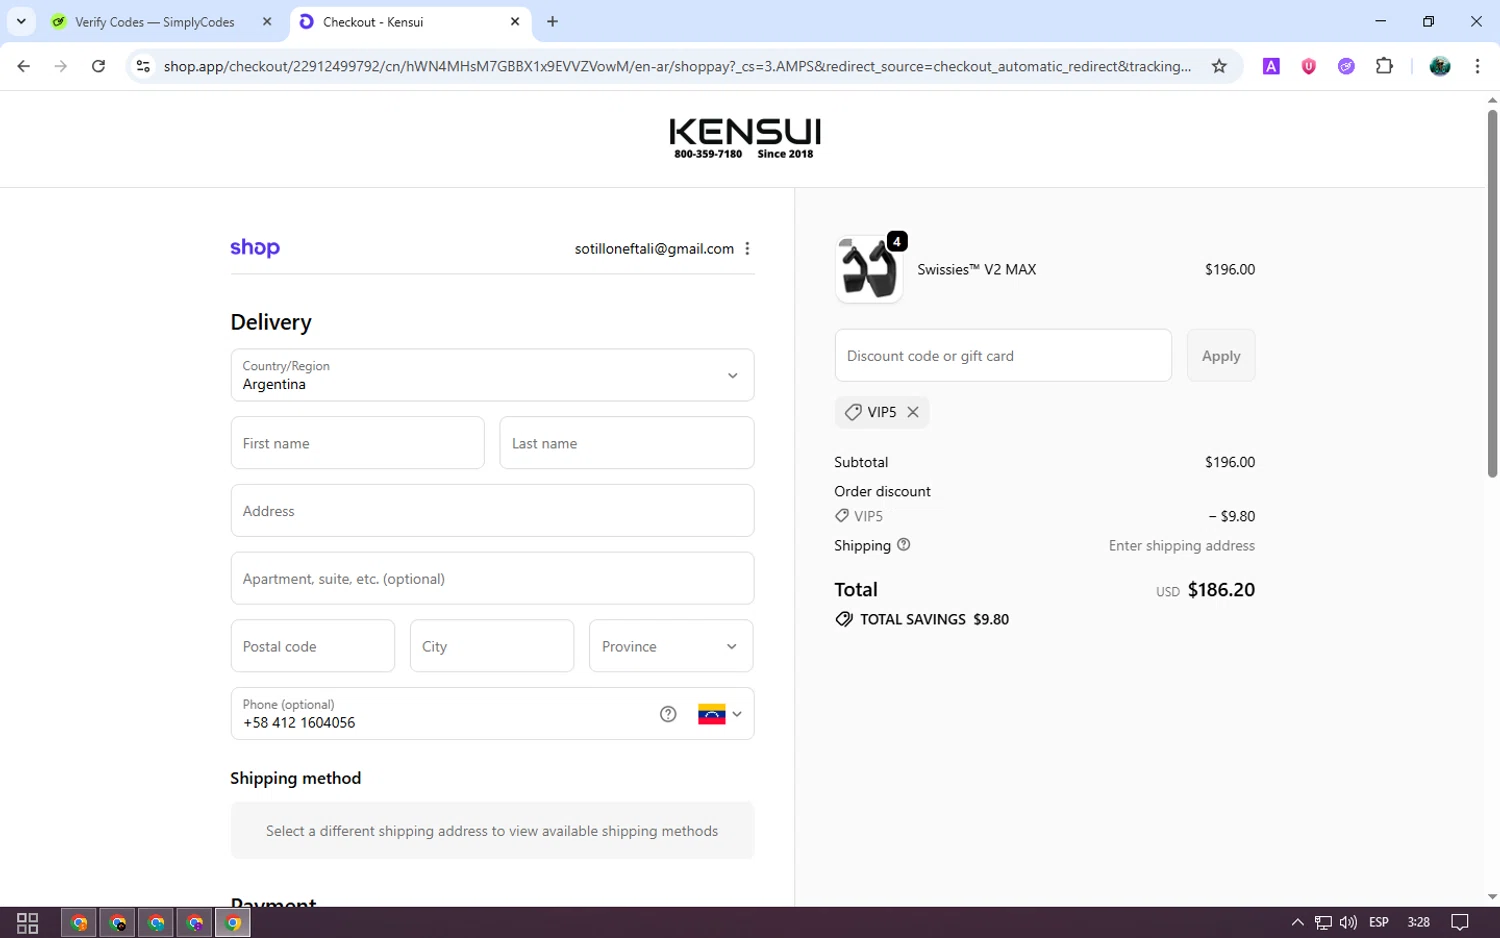1500x938 pixels.
Task: Click the page vertical scrollbar
Action: [x=1492, y=293]
